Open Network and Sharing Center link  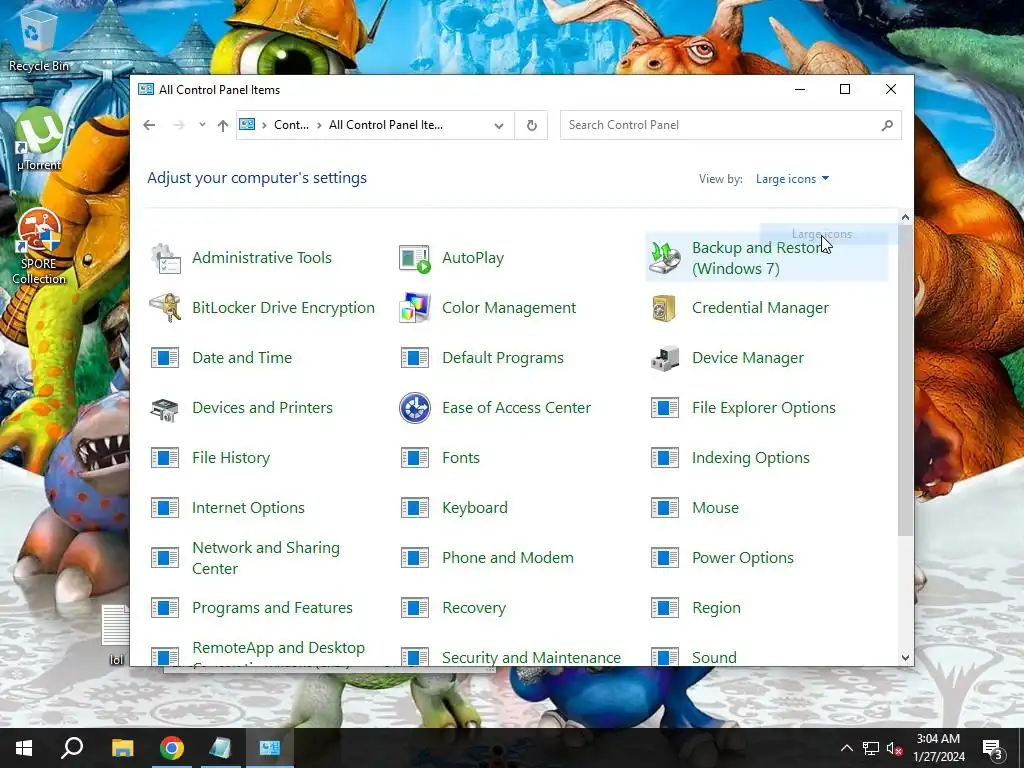tap(266, 558)
